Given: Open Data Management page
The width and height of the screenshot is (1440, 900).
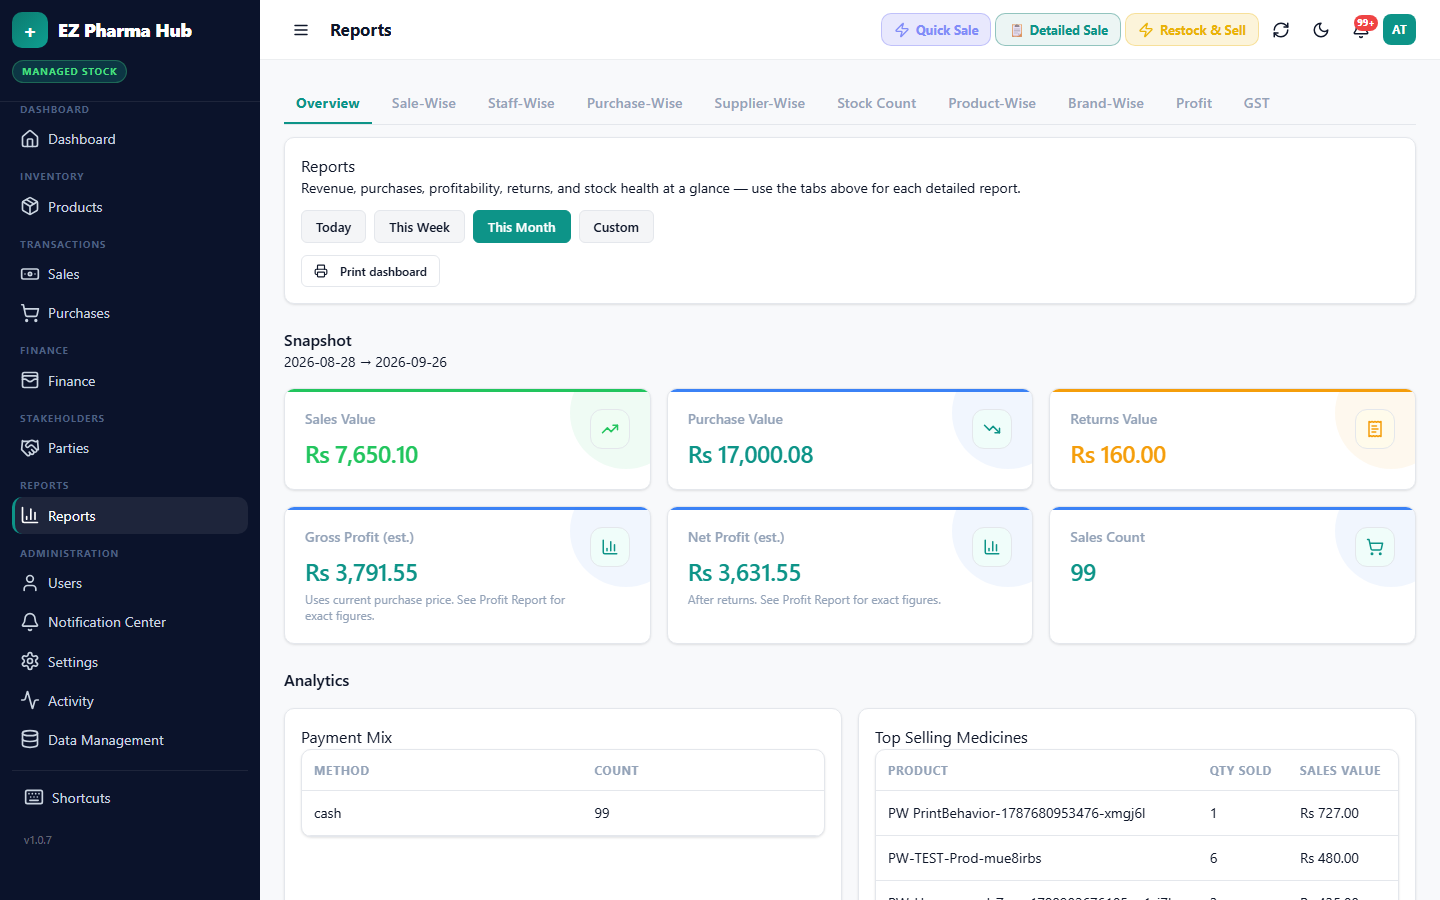Looking at the screenshot, I should click(130, 740).
